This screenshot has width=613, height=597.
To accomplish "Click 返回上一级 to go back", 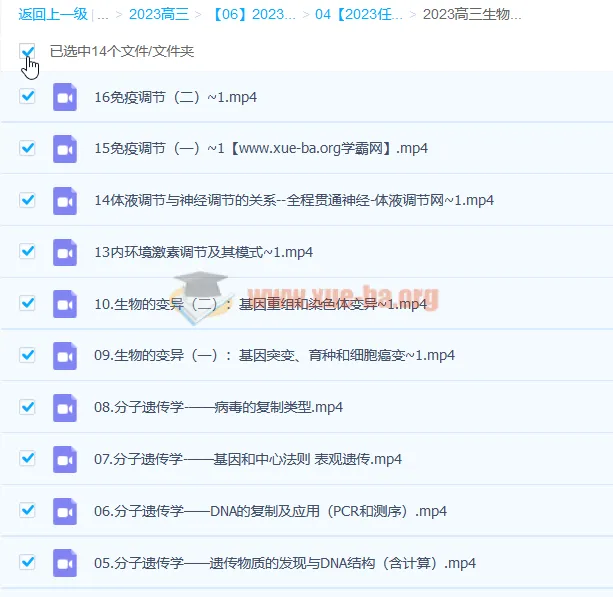I will click(52, 15).
